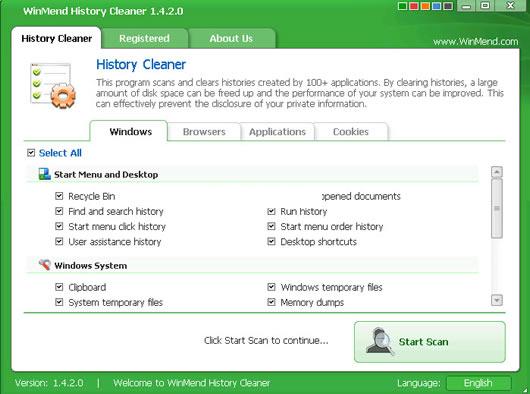The image size is (530, 394).
Task: Select the blue color theme swatch
Action: click(x=437, y=6)
